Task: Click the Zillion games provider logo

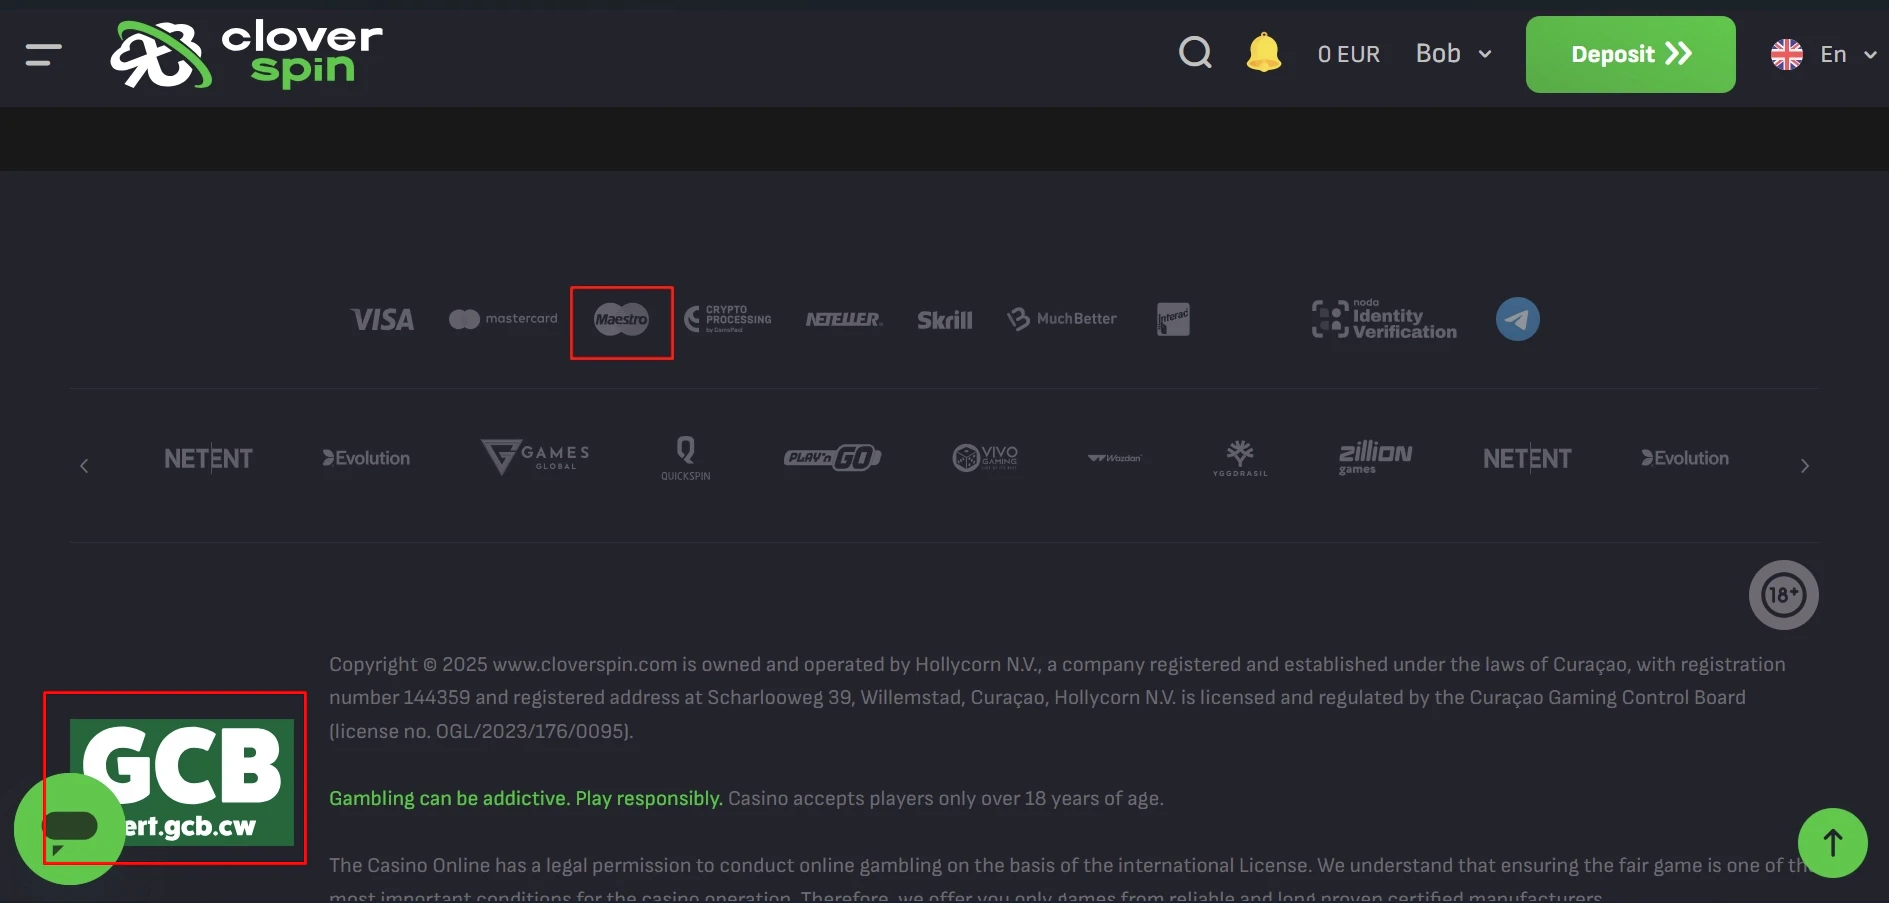Action: pyautogui.click(x=1375, y=458)
